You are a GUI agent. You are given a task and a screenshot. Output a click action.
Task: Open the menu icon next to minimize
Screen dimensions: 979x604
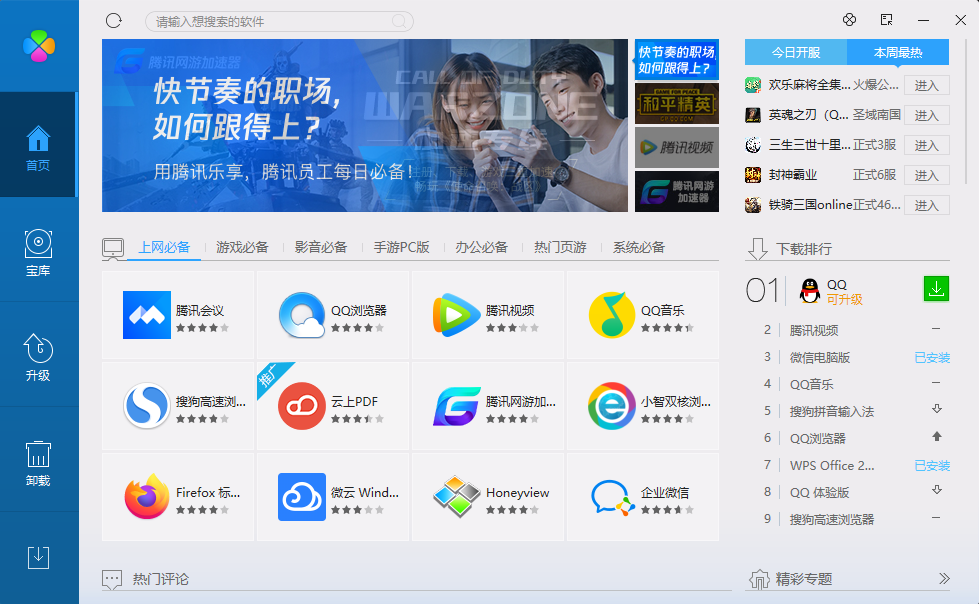[x=887, y=20]
